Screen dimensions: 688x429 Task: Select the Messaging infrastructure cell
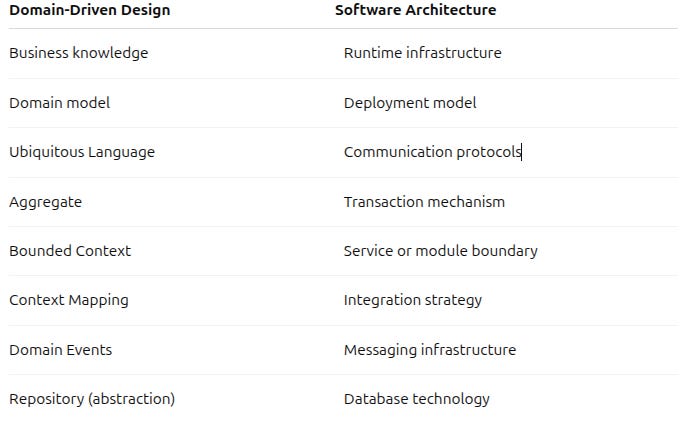tap(430, 350)
